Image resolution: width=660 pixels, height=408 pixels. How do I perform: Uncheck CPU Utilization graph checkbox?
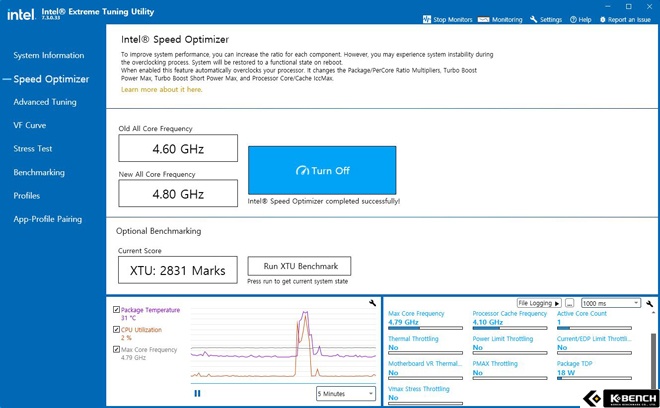coord(117,329)
